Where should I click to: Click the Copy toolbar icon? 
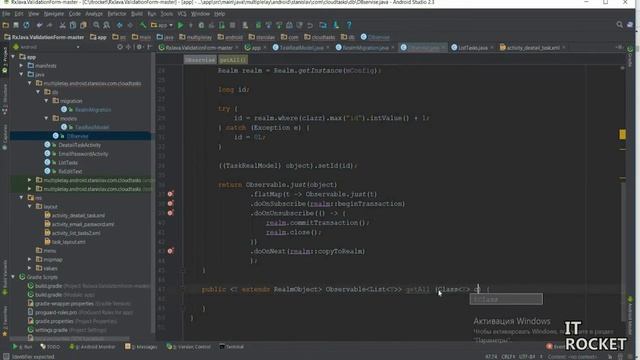pyautogui.click(x=73, y=25)
